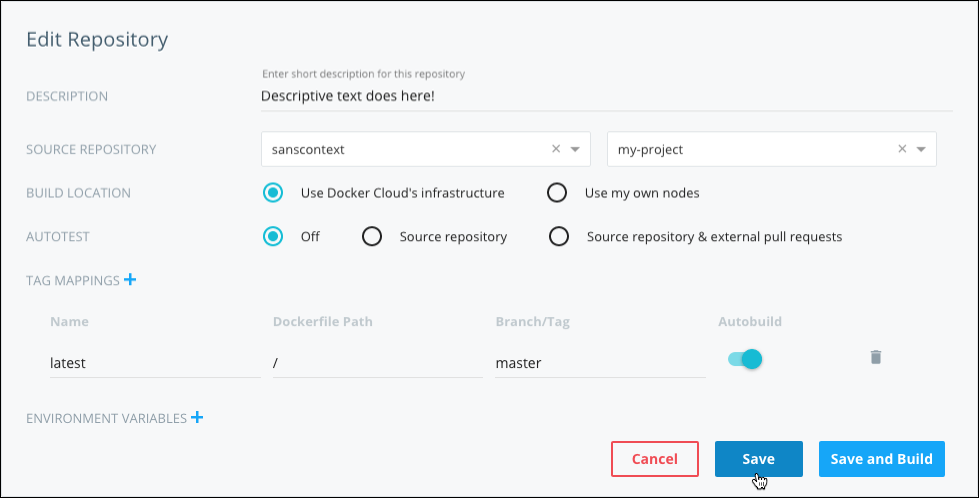979x498 pixels.
Task: Select Use my own nodes option
Action: coord(557,192)
